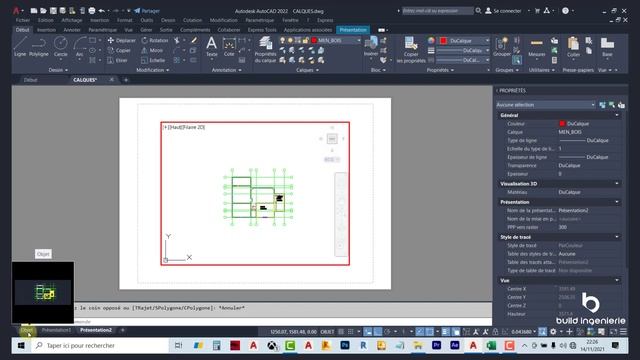
Task: Close the CALQUES drawing tab
Action: point(111,80)
